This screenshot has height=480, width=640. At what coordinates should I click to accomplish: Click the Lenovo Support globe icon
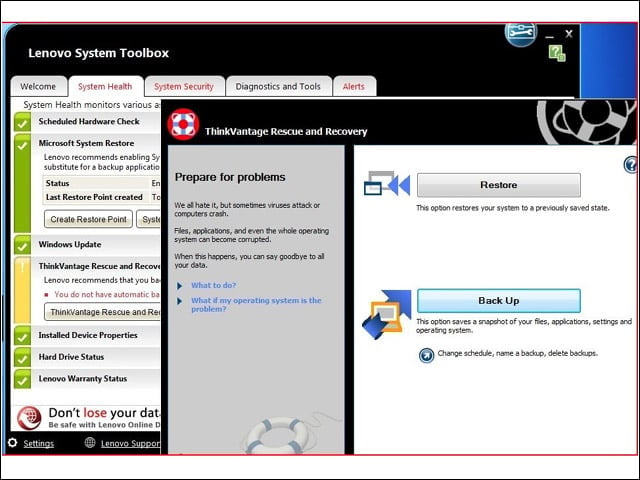[x=90, y=442]
